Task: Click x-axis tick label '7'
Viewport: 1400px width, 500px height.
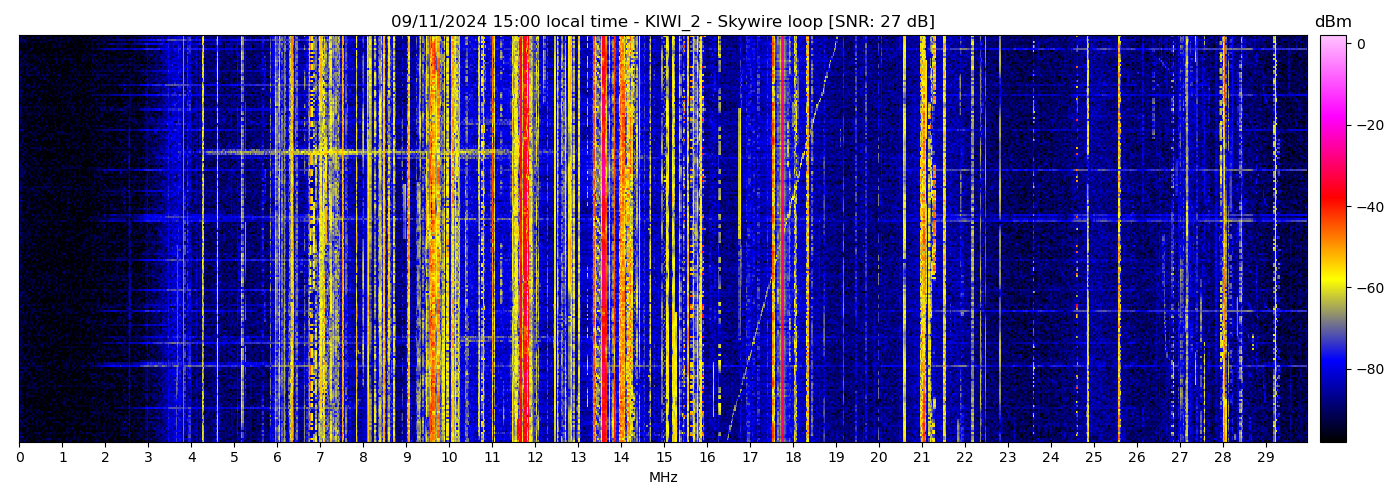Action: 320,458
